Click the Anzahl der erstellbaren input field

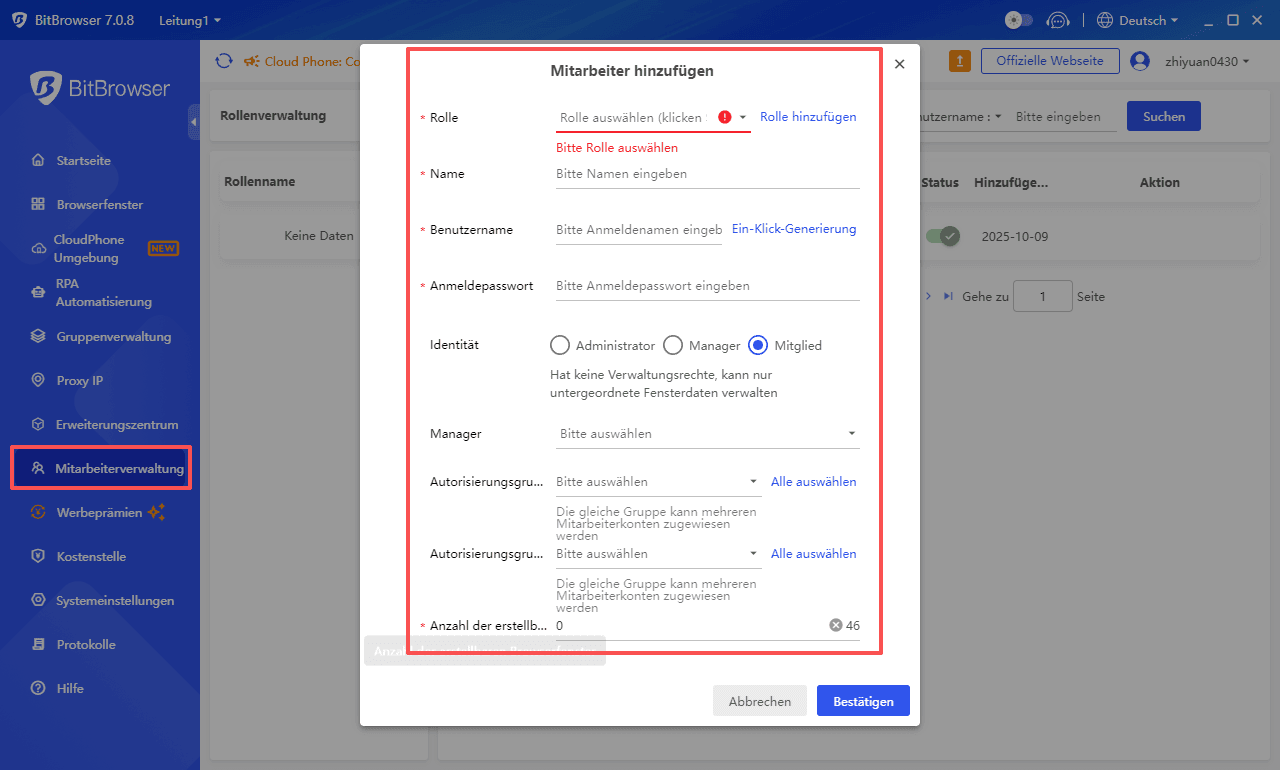690,625
